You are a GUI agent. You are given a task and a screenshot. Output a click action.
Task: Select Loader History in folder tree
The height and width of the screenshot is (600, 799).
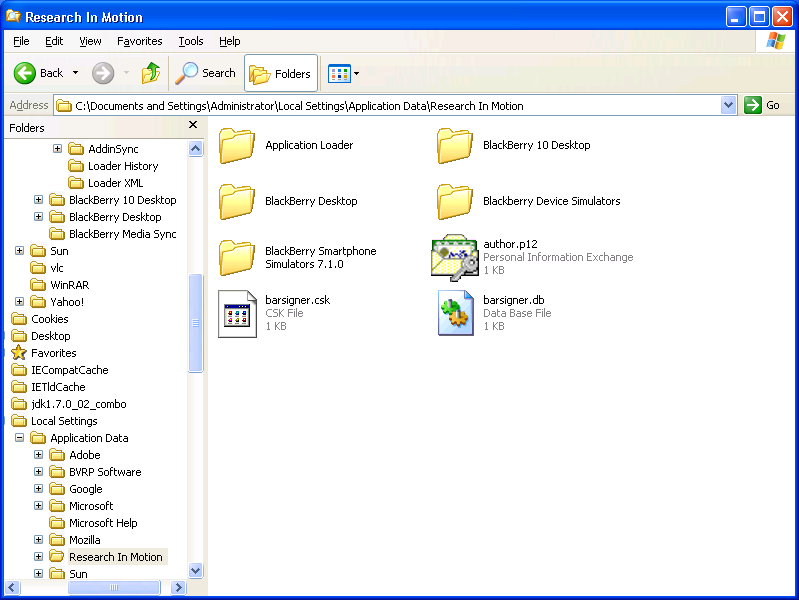[x=113, y=166]
